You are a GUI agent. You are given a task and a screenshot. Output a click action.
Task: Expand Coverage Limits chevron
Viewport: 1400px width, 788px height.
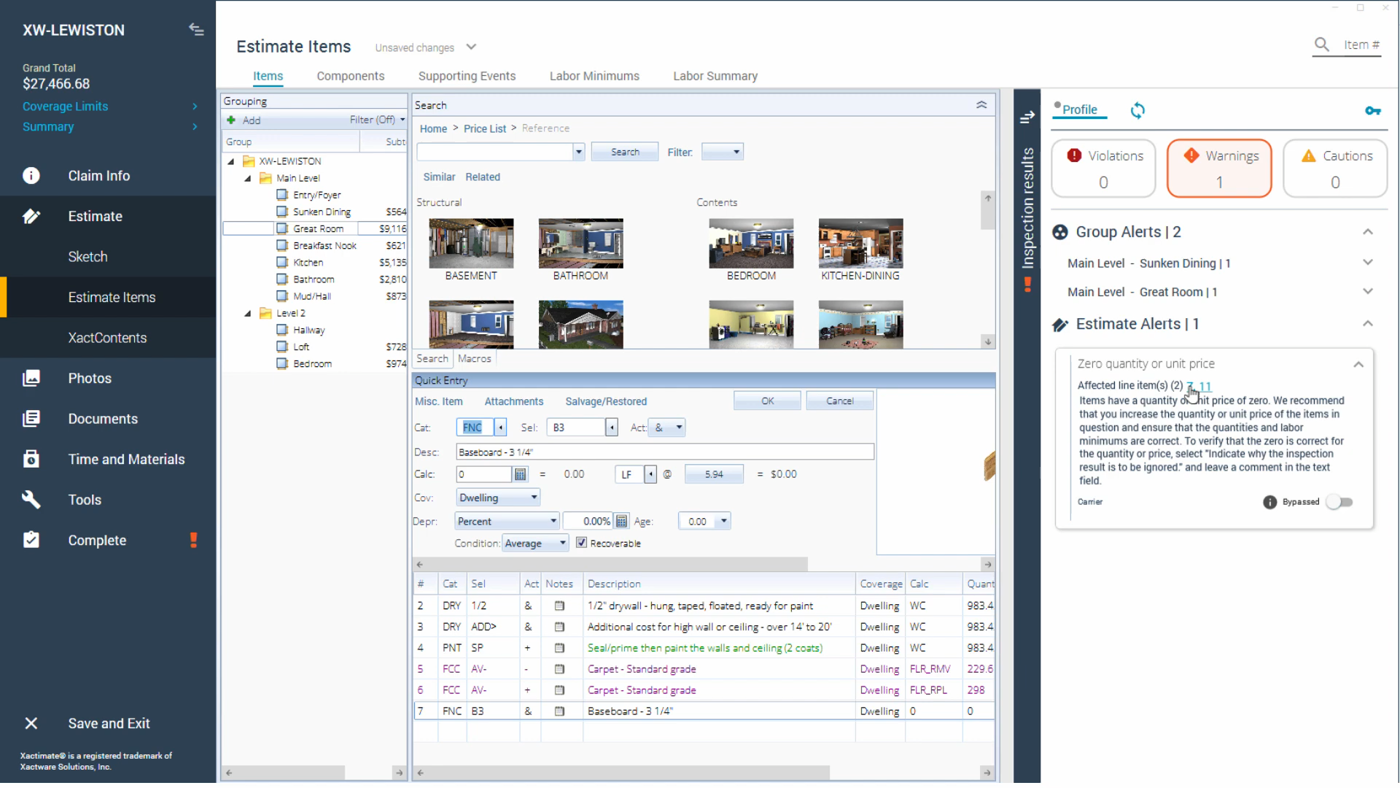click(x=194, y=106)
